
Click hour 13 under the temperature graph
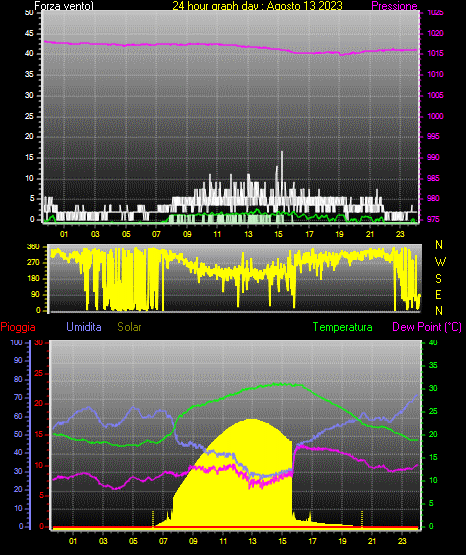tap(252, 541)
